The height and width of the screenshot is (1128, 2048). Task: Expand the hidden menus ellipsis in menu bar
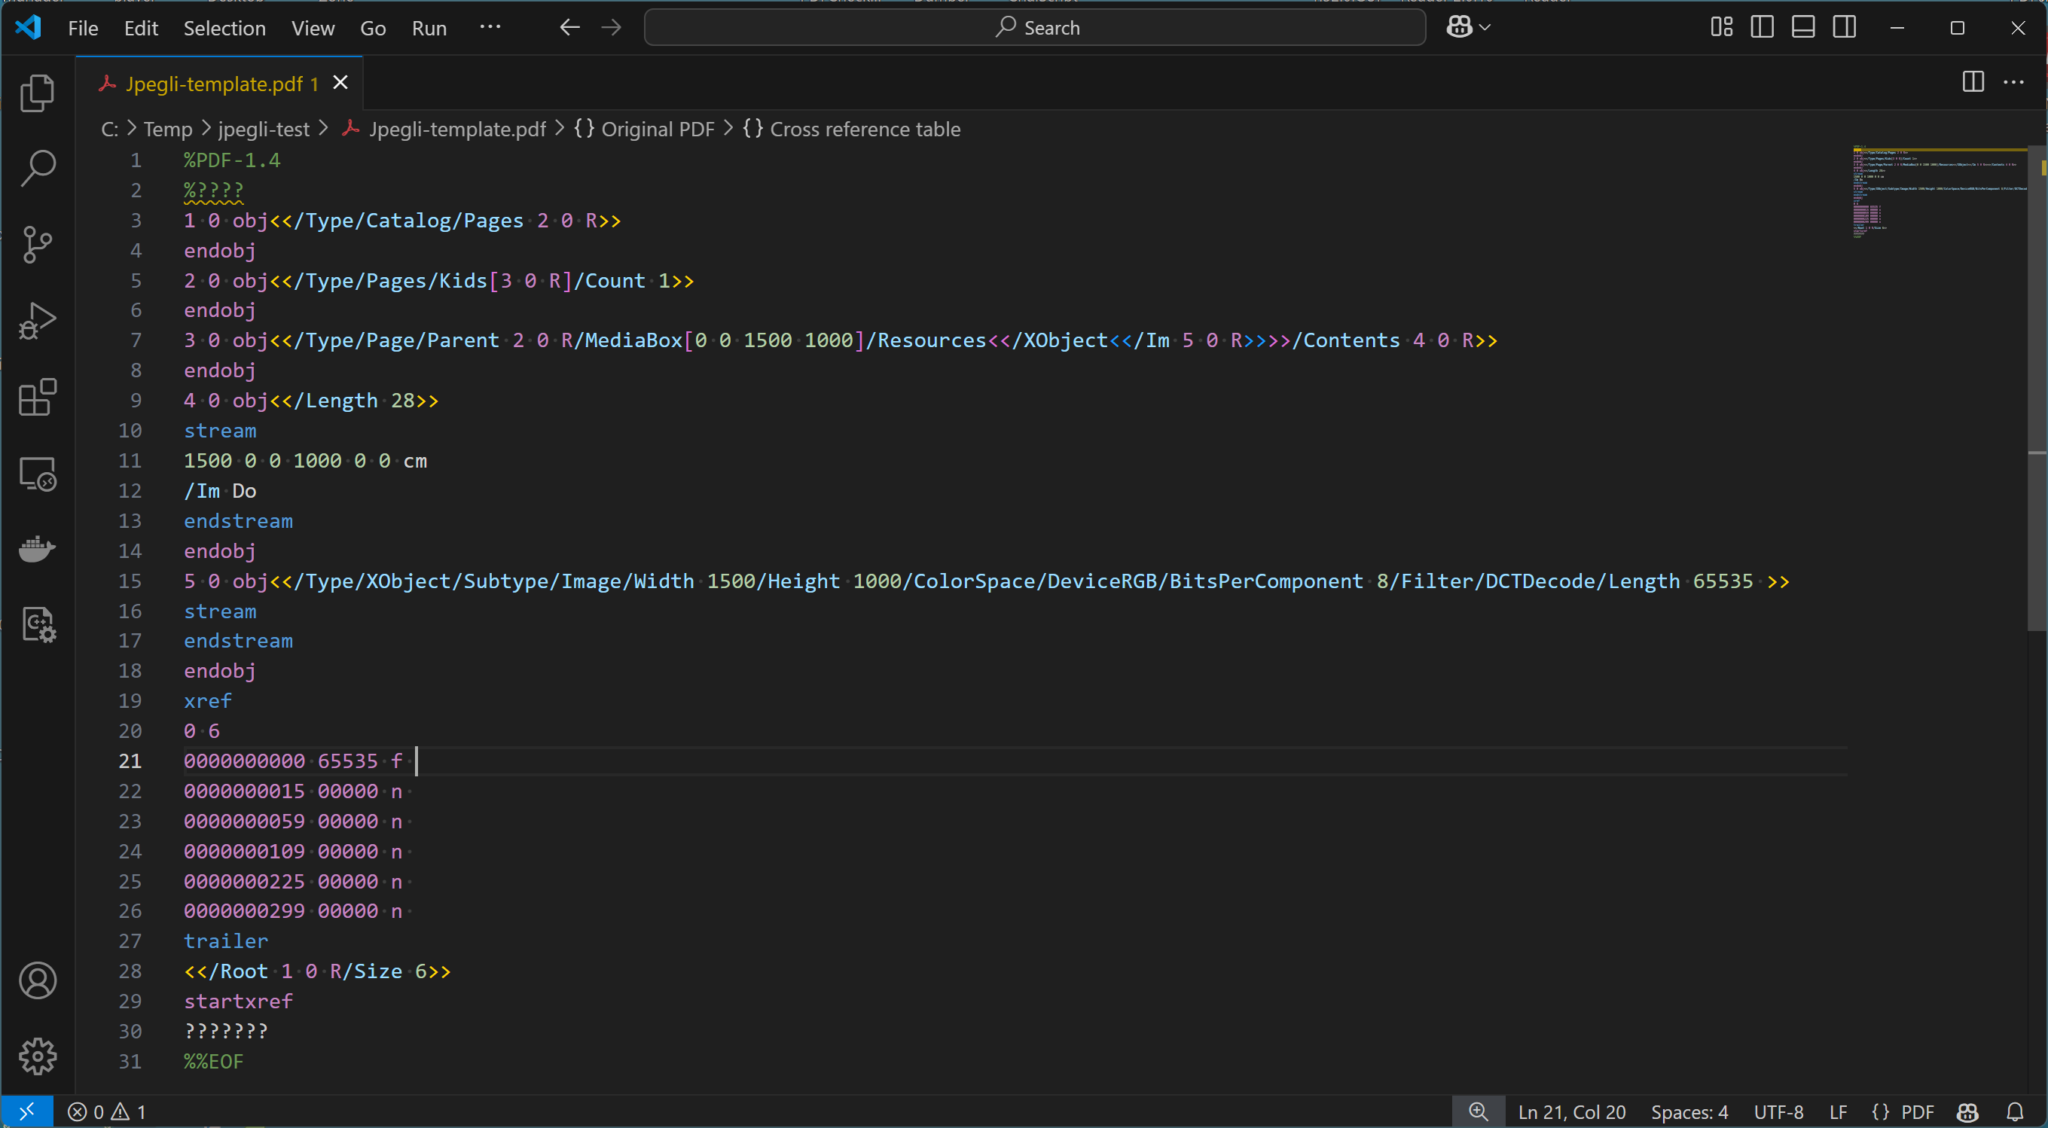(x=490, y=28)
